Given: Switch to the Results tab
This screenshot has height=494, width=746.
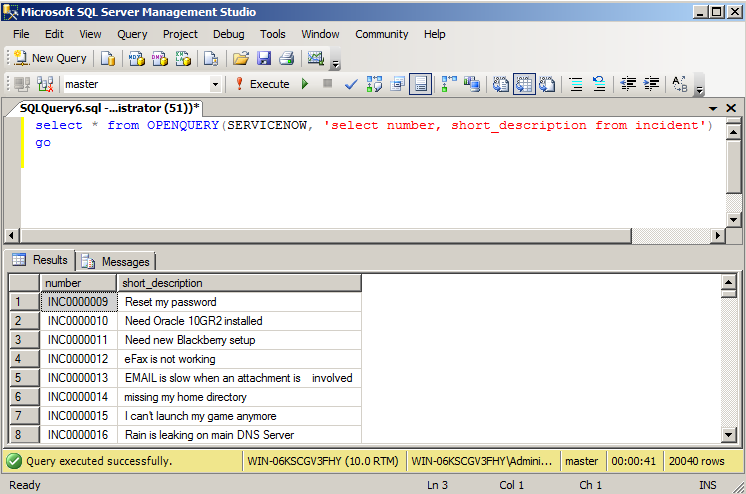Looking at the screenshot, I should pos(40,260).
